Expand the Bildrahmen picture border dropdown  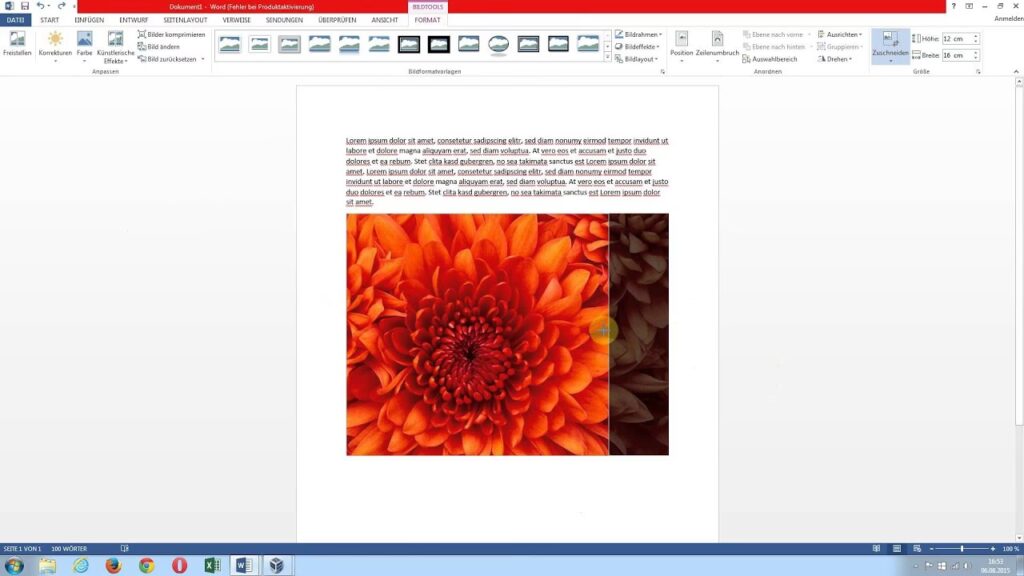tap(642, 34)
